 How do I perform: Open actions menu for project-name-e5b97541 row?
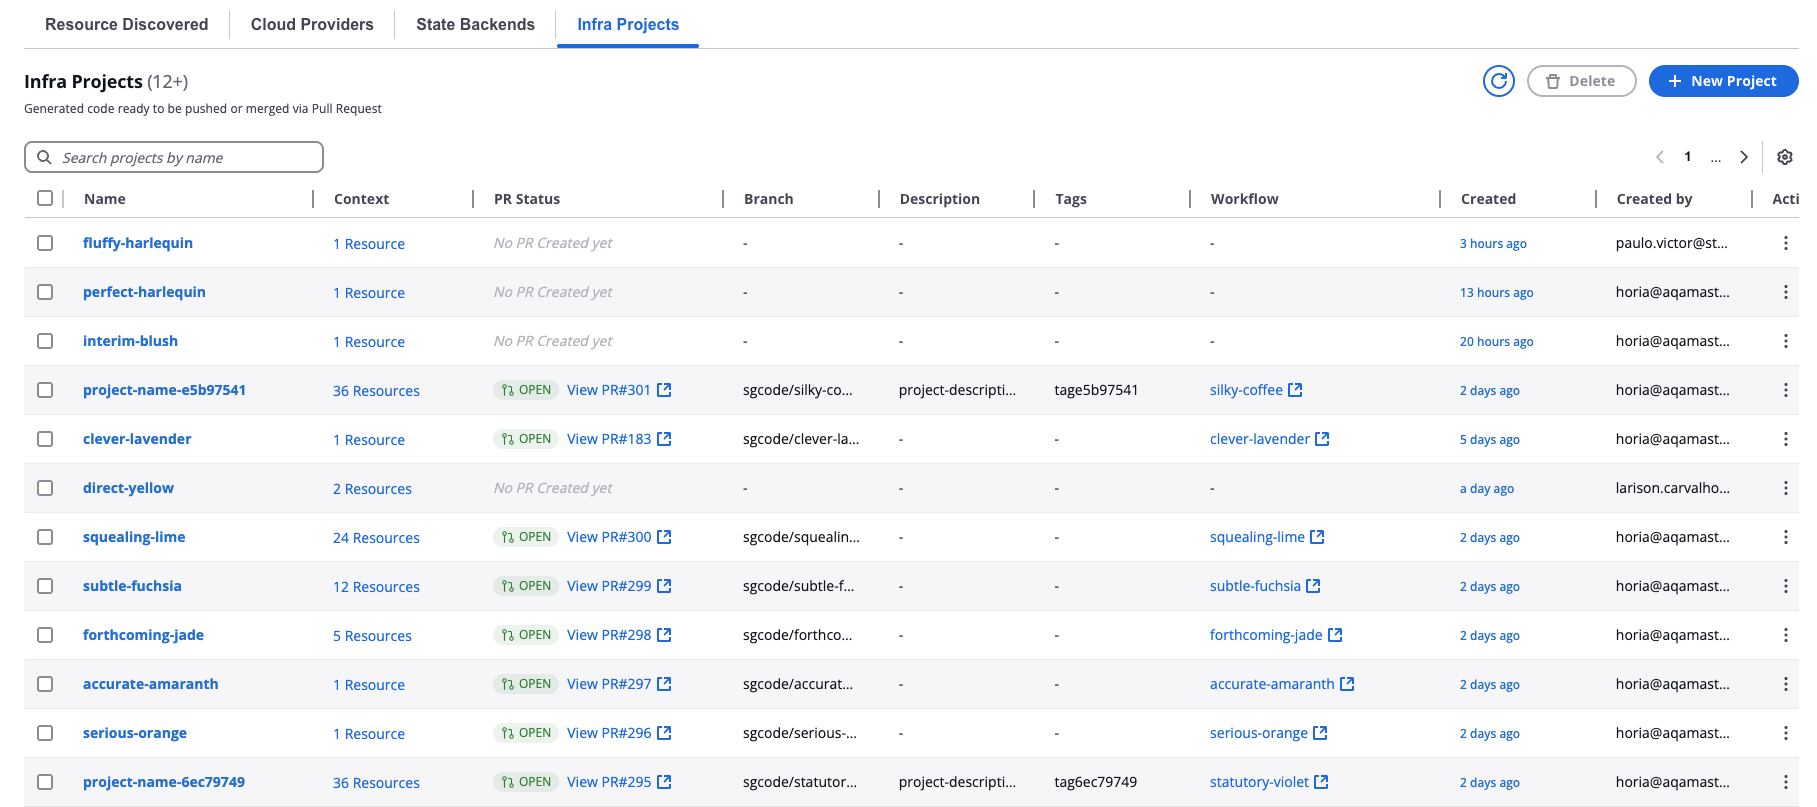click(1786, 390)
